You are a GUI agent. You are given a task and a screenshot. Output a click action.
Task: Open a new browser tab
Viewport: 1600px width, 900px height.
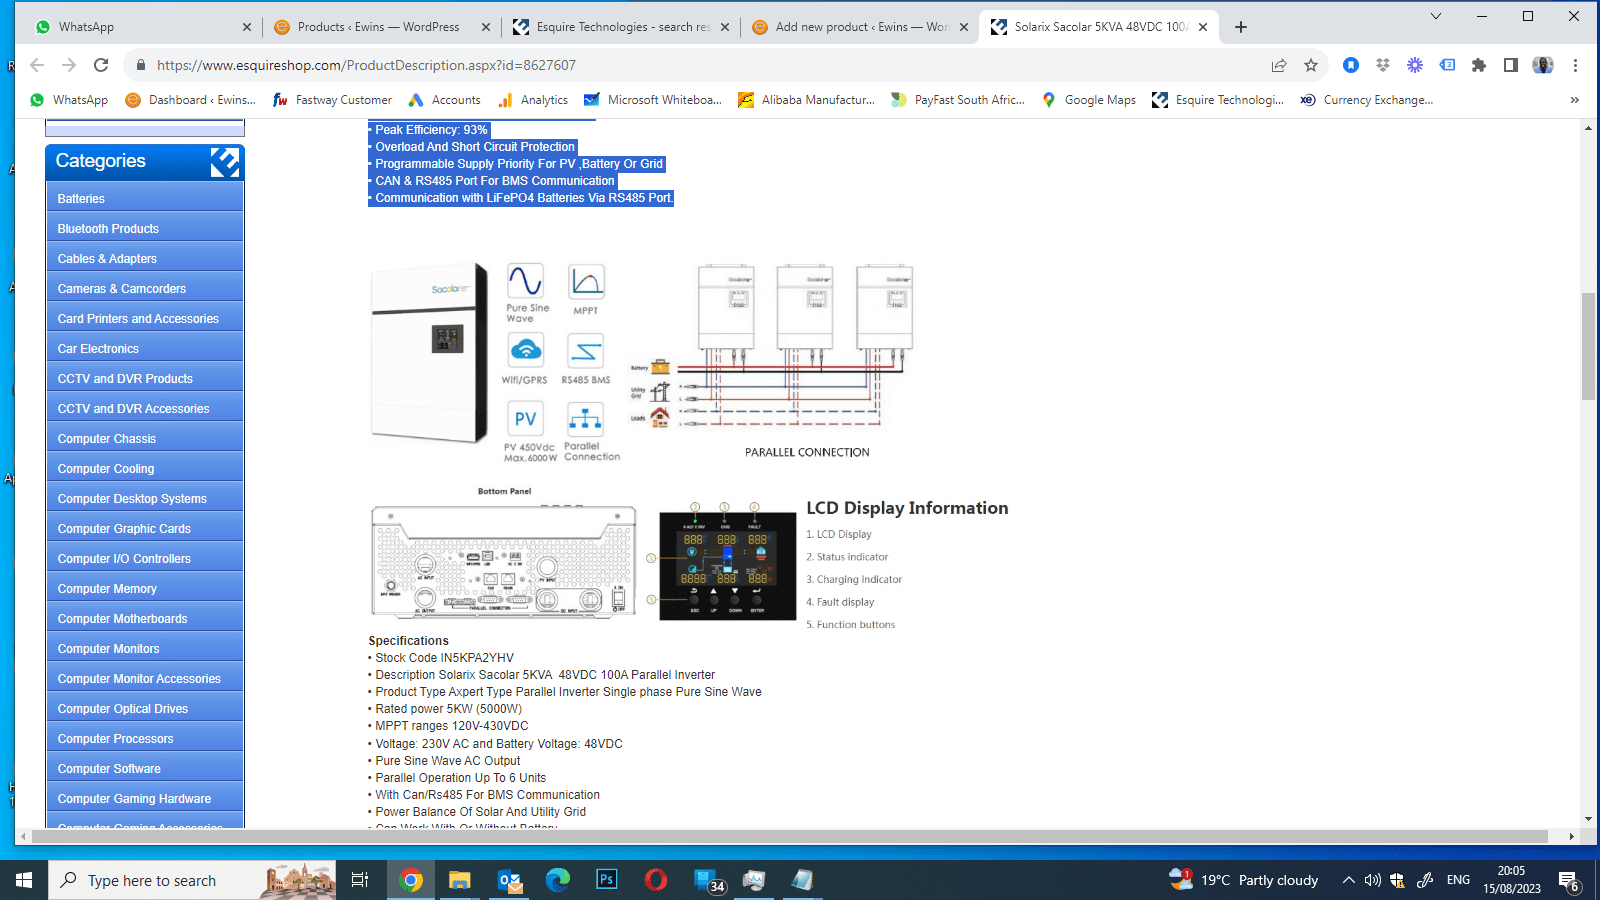tap(1241, 27)
